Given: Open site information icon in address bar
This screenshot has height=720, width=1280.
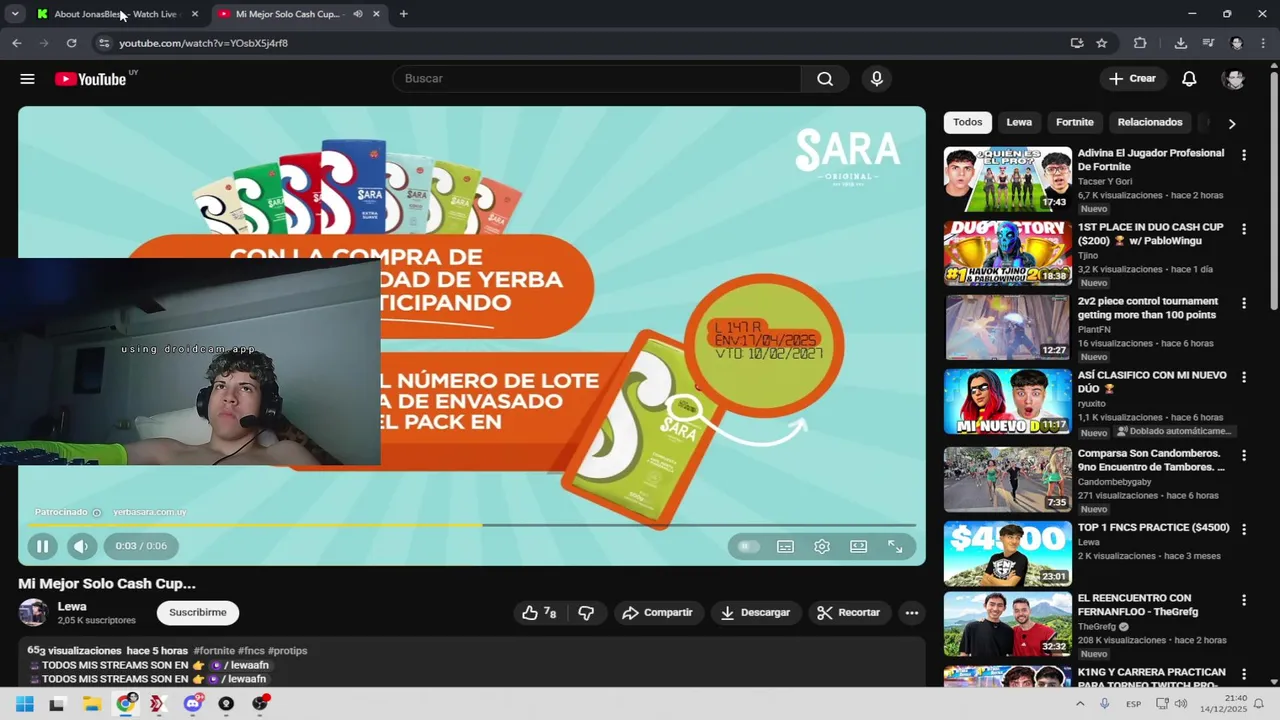Looking at the screenshot, I should (104, 43).
